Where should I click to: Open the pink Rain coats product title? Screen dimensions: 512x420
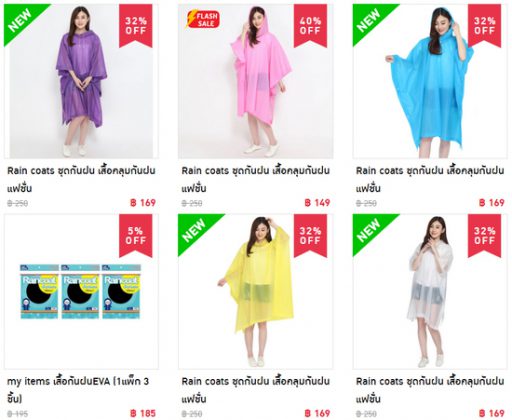pos(256,179)
